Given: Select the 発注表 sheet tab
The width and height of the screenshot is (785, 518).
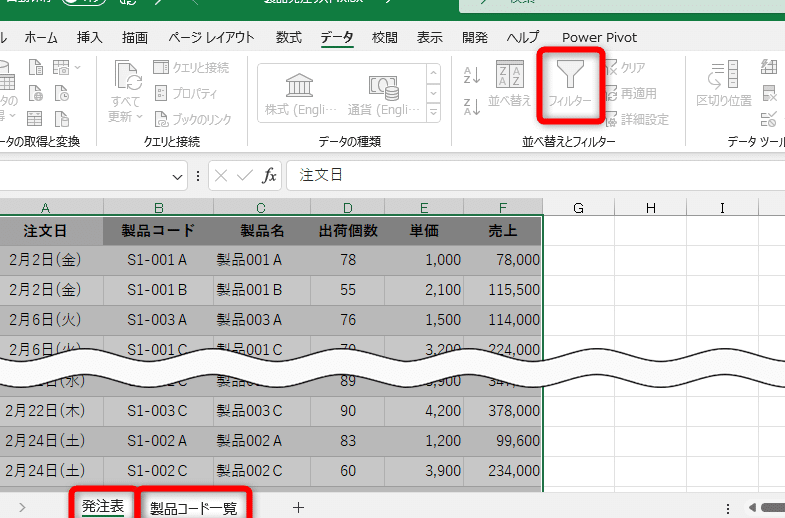Looking at the screenshot, I should coord(102,507).
